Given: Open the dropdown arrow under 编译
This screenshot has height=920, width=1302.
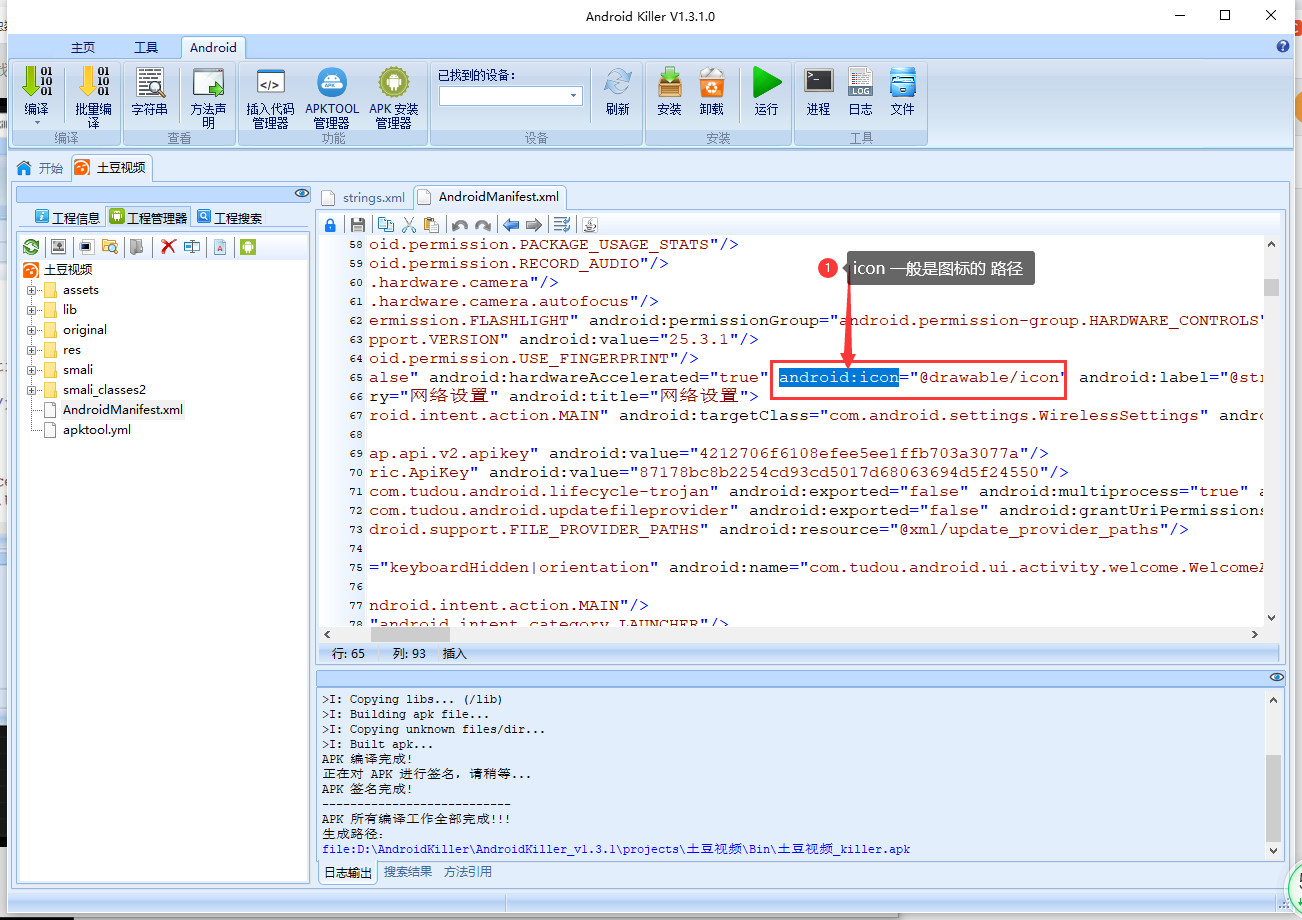Looking at the screenshot, I should tap(37, 123).
